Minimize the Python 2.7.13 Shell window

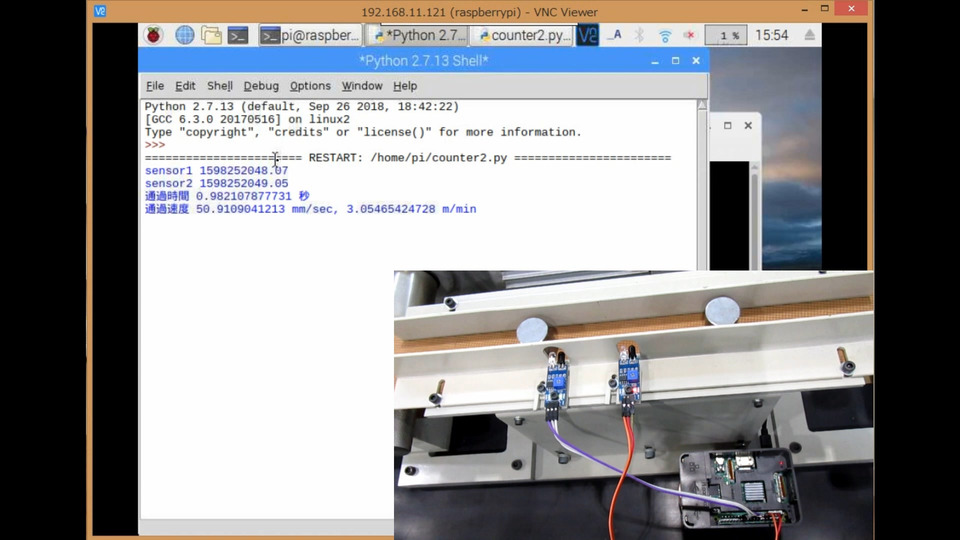coord(655,61)
